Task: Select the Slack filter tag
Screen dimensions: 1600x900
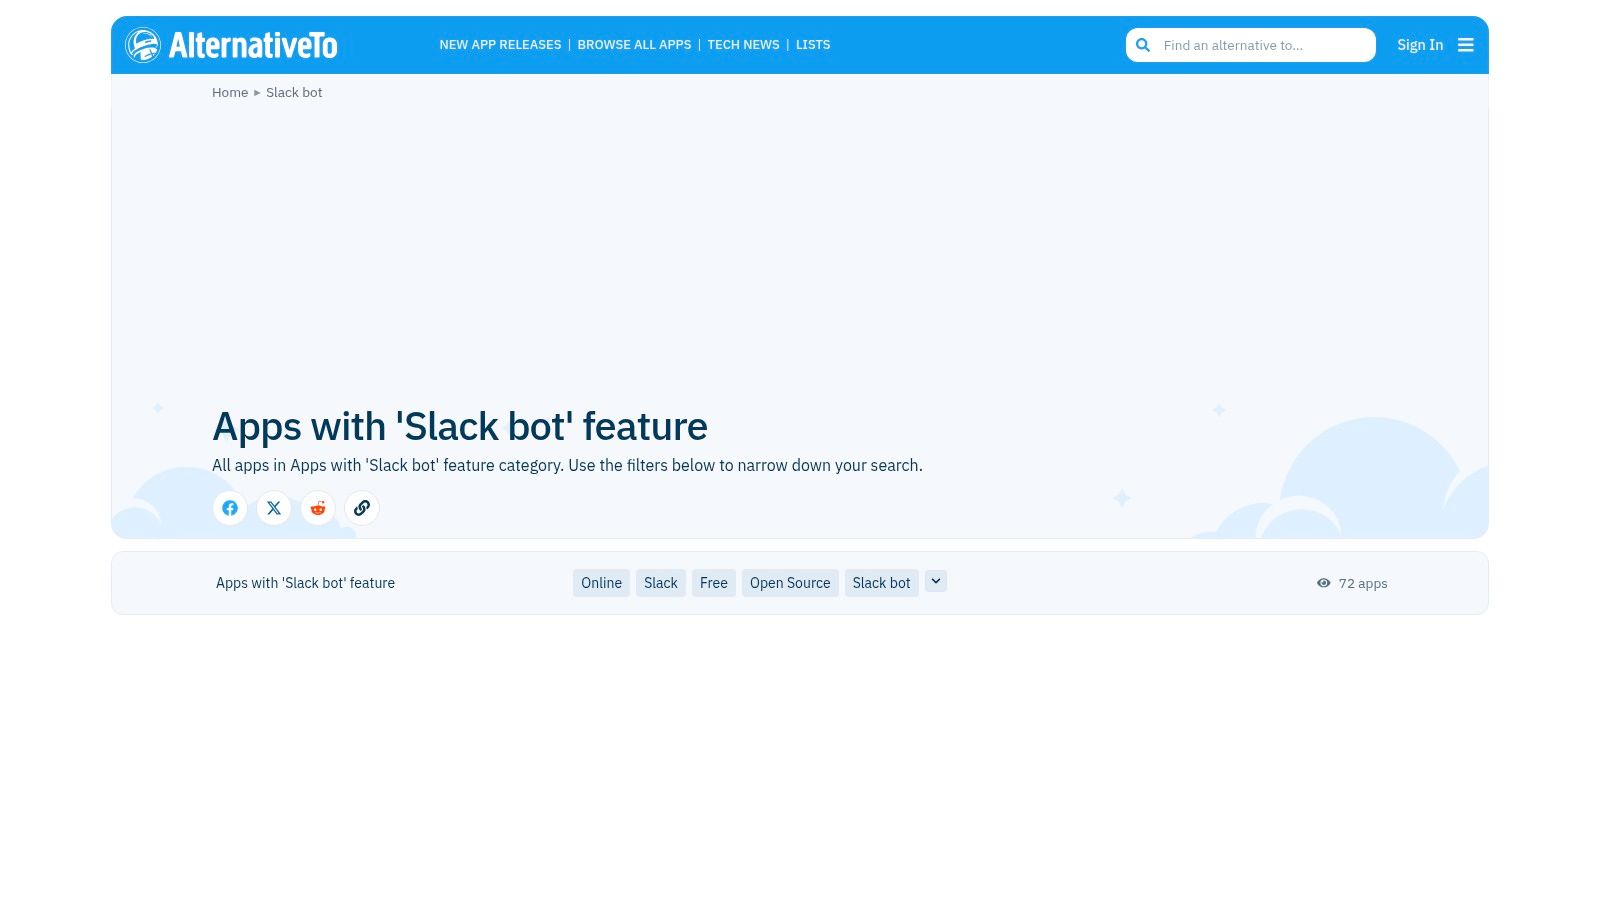Action: (x=661, y=583)
